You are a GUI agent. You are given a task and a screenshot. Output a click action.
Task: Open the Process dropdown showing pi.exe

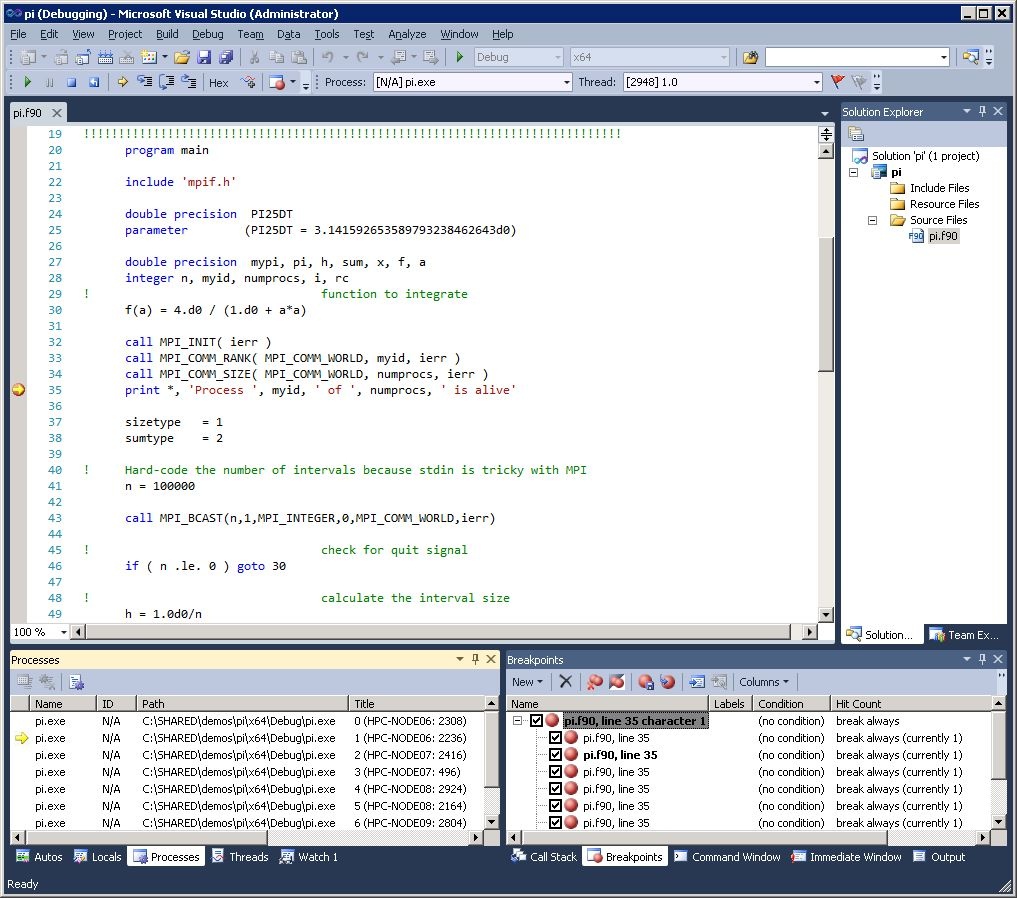tap(564, 83)
